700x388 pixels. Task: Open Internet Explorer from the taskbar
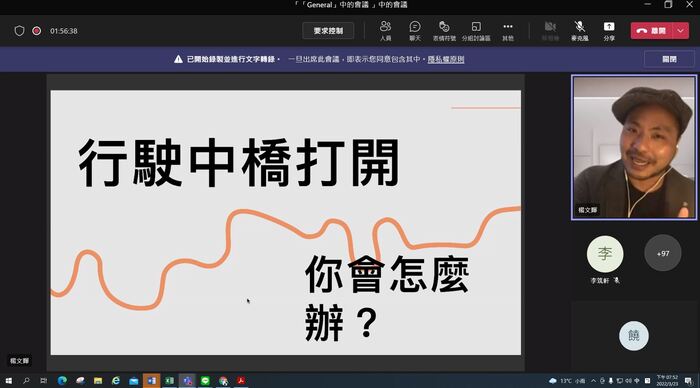click(116, 381)
